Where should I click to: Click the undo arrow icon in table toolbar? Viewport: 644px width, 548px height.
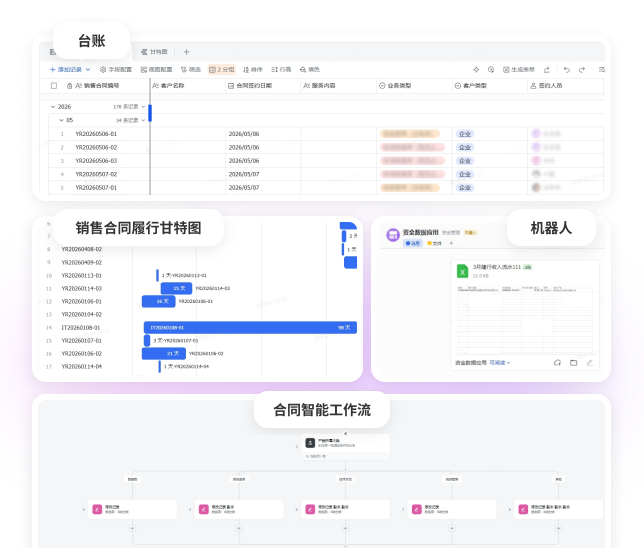click(567, 70)
